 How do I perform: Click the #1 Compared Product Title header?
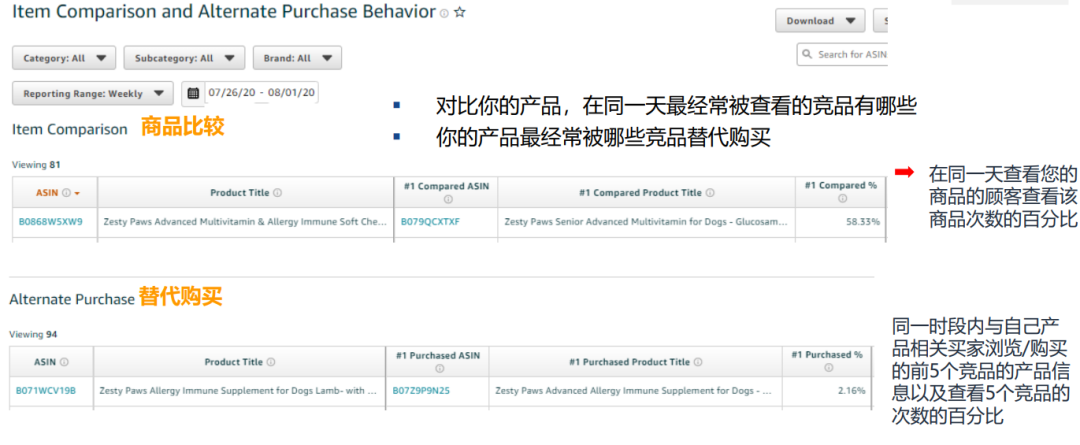tap(641, 193)
